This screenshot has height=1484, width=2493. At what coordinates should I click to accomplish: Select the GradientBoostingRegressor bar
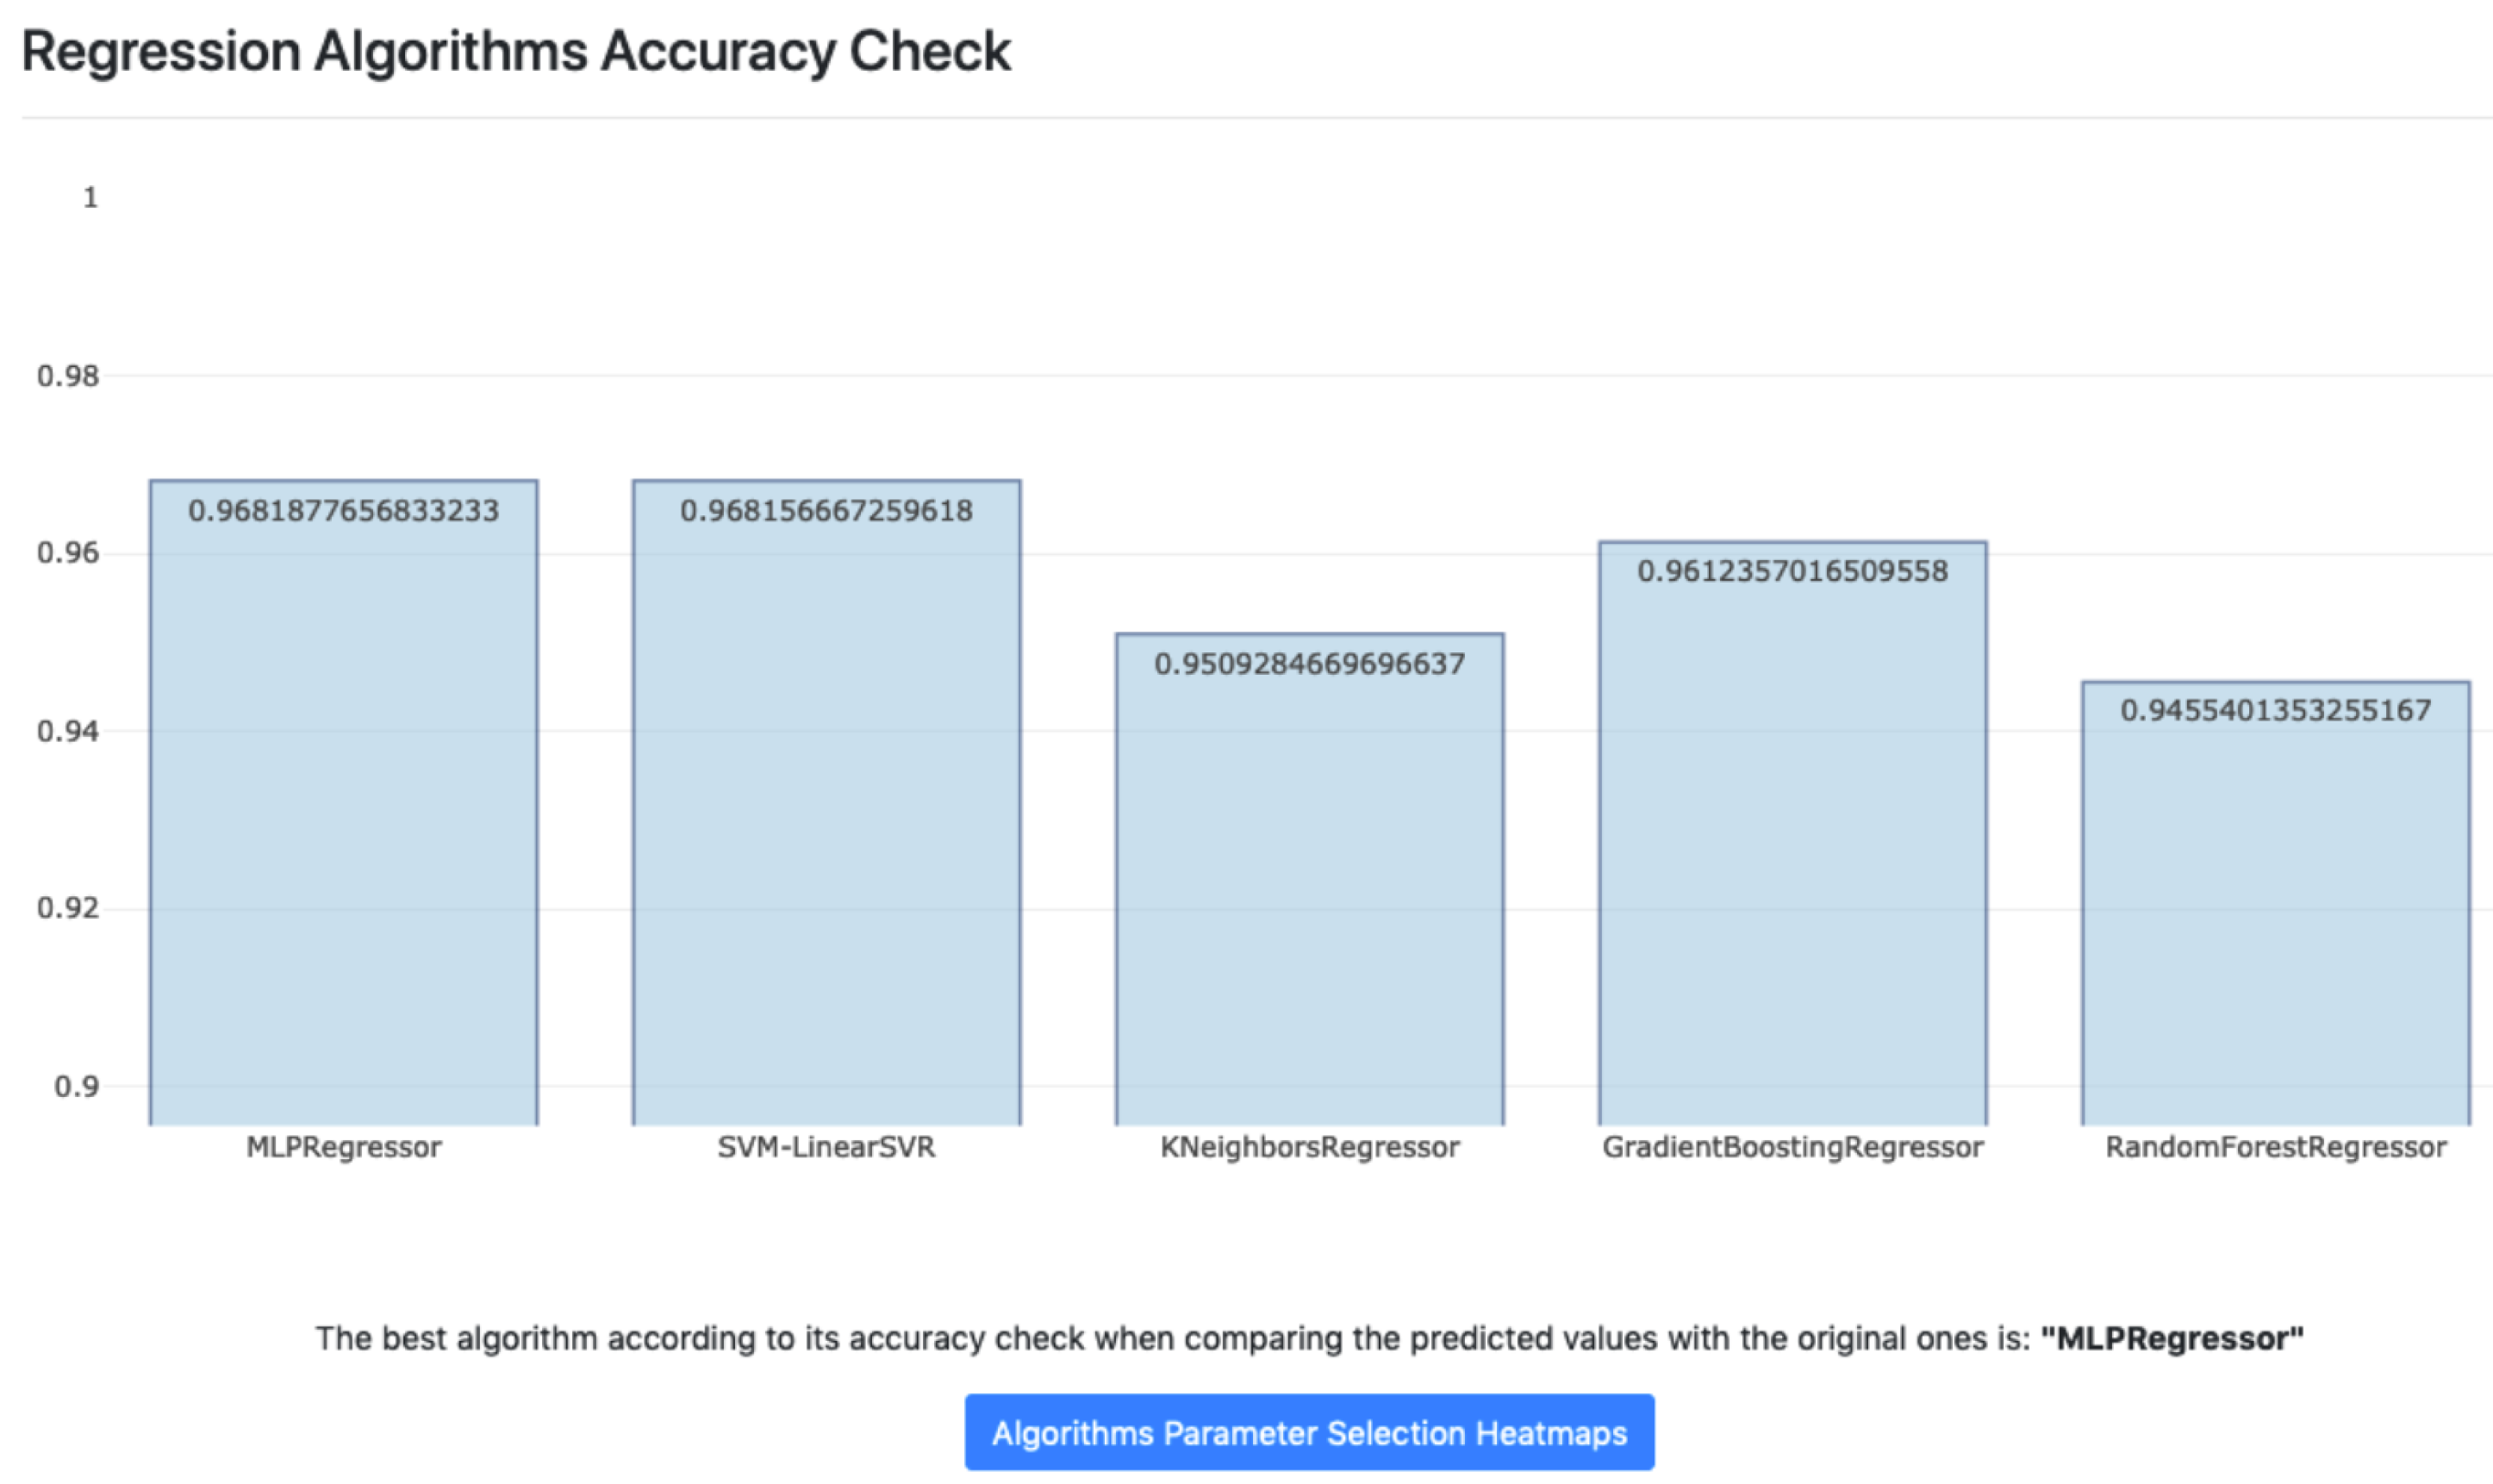click(1792, 850)
